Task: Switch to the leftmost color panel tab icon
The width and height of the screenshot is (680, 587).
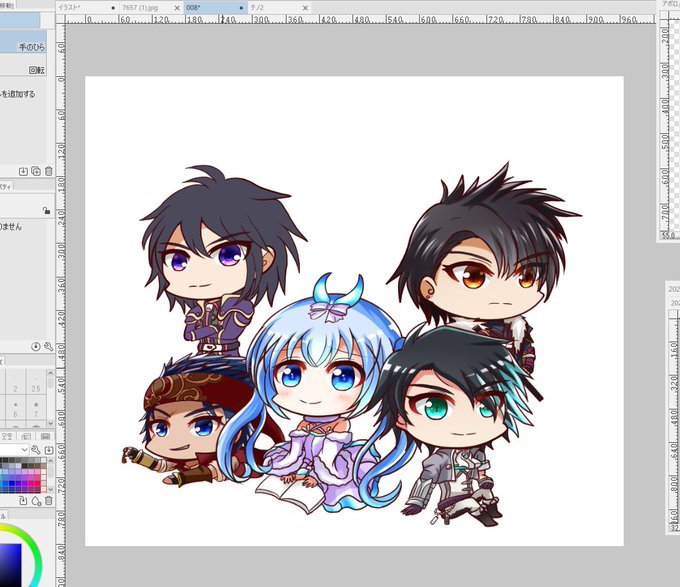Action: (7, 436)
